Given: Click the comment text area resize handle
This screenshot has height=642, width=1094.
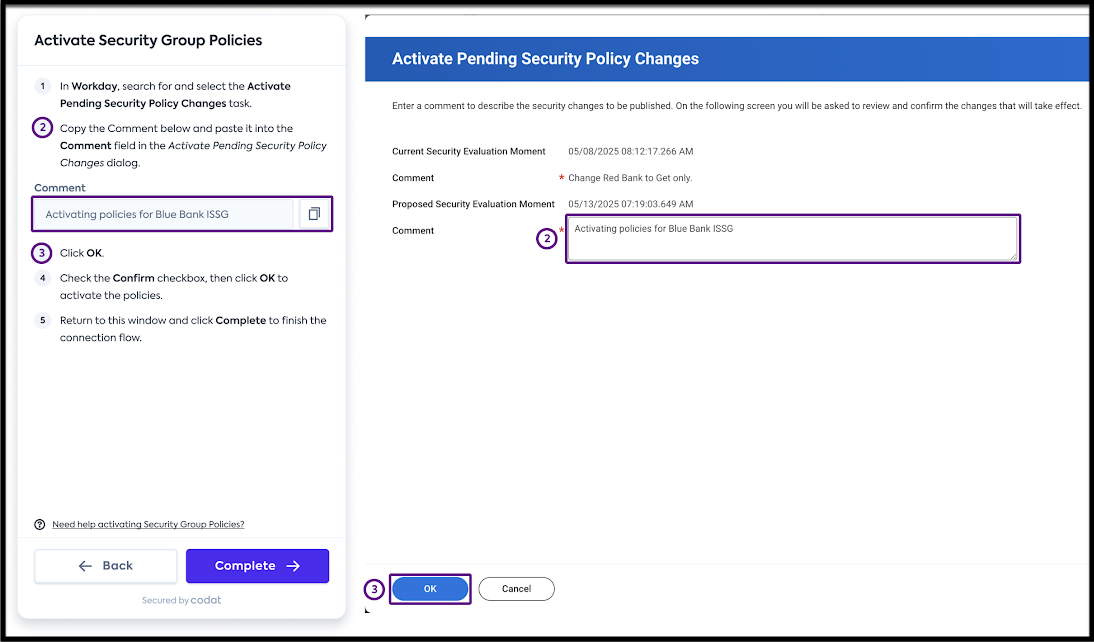Looking at the screenshot, I should (1012, 256).
